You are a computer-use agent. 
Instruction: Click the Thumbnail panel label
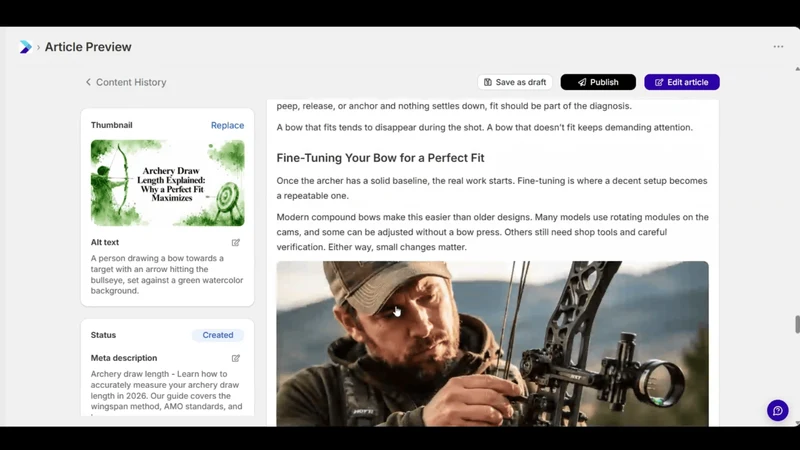[x=111, y=125]
